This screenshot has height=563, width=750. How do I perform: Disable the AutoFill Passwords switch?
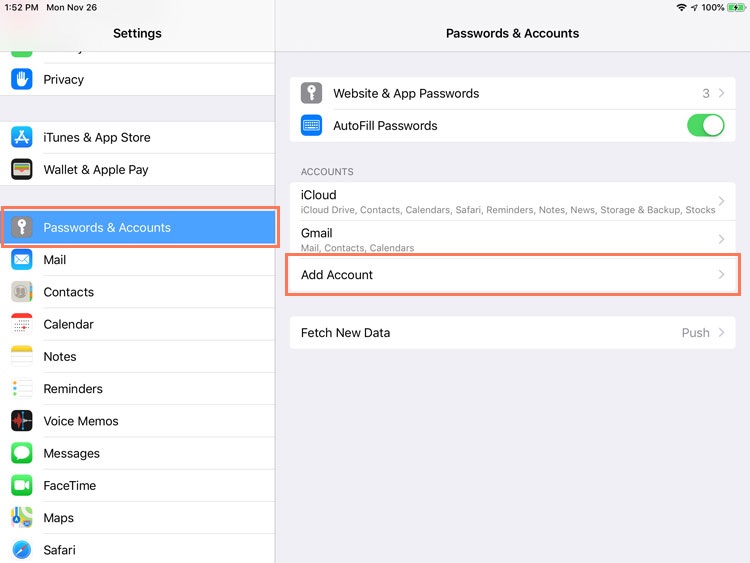pos(705,125)
